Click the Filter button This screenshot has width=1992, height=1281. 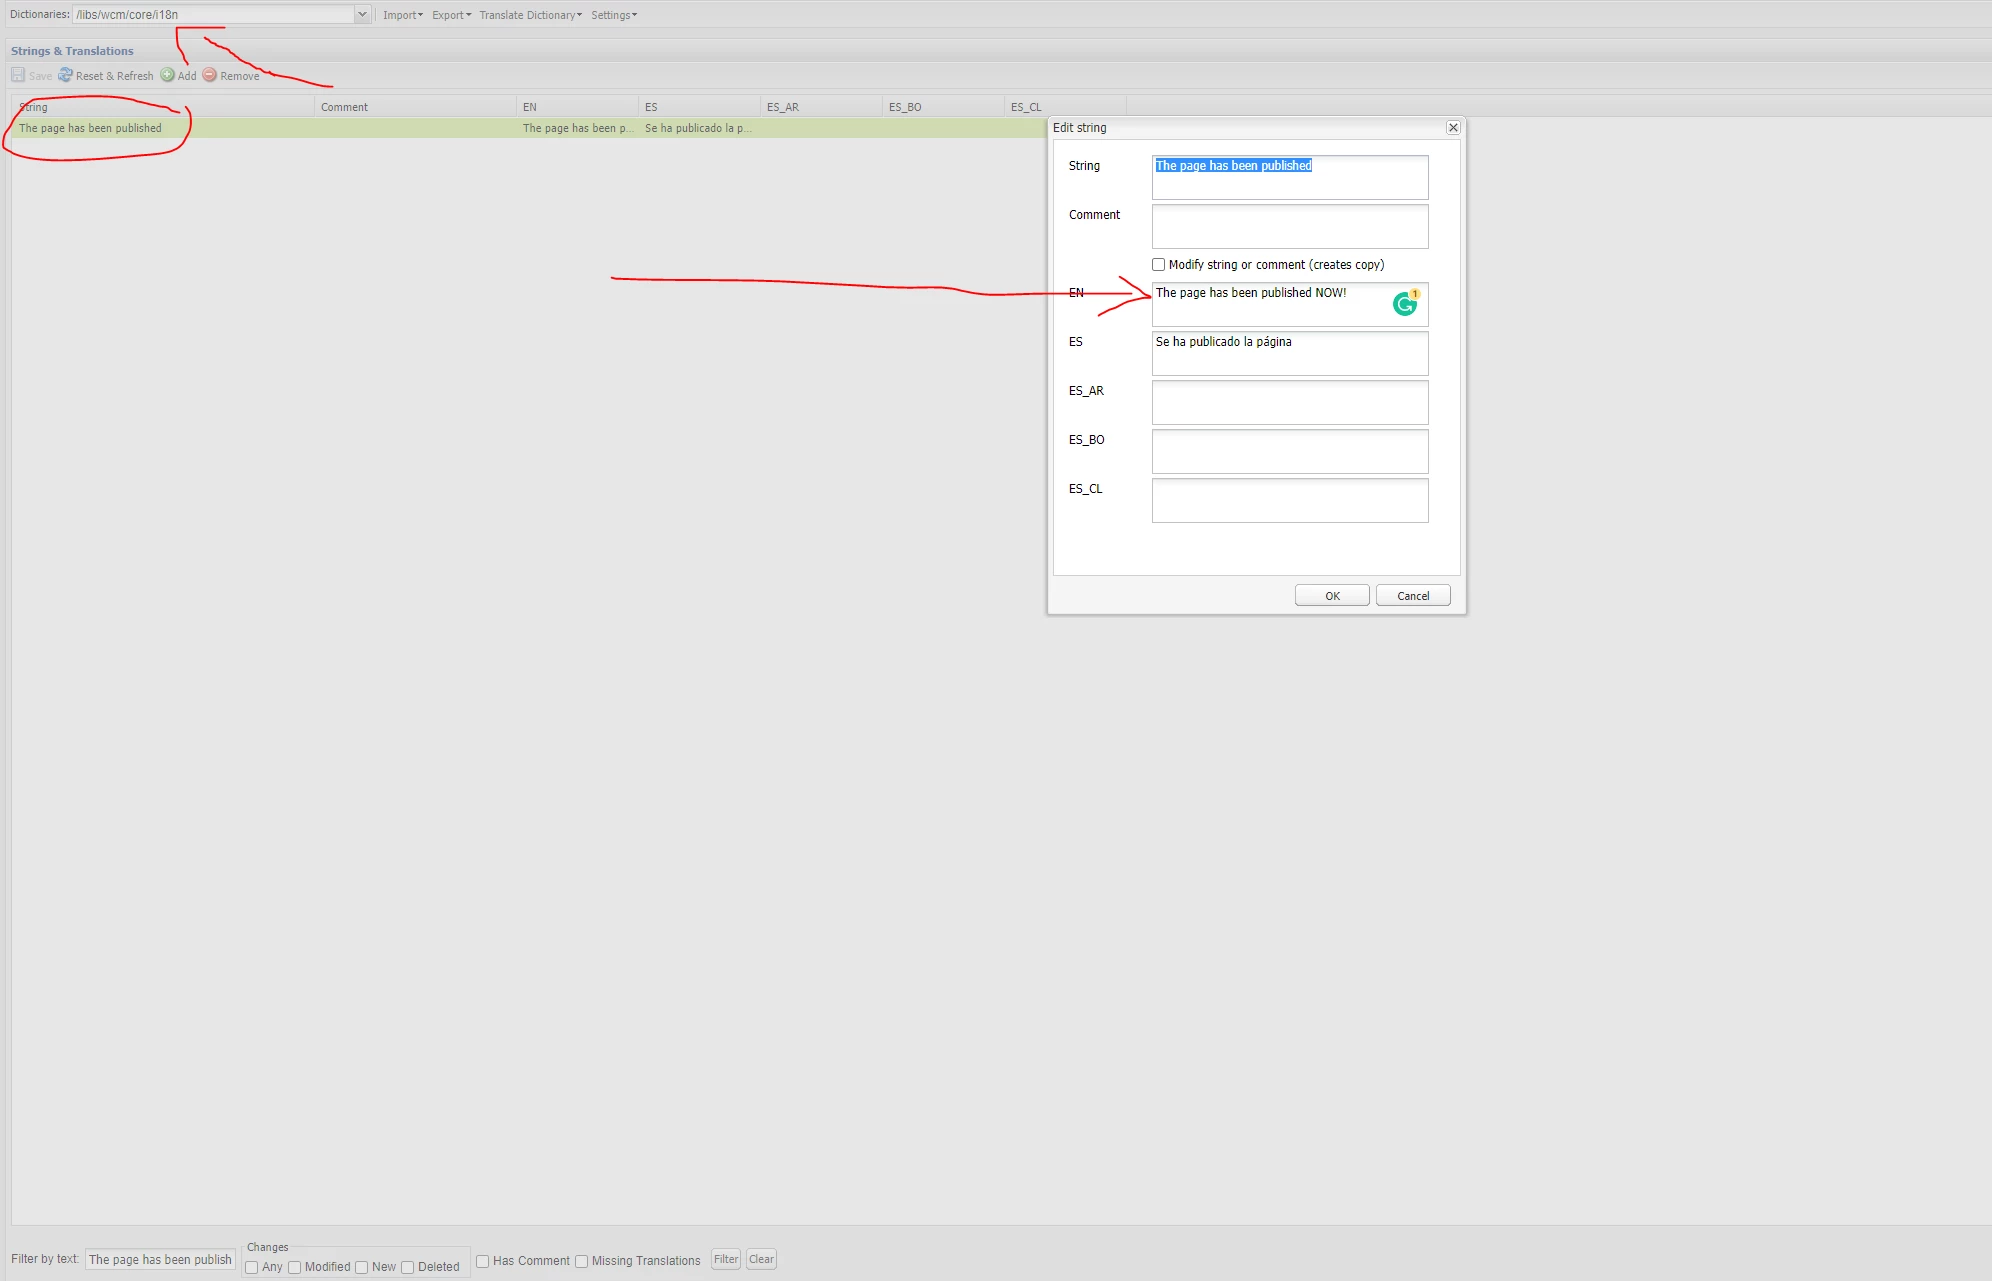pos(726,1260)
